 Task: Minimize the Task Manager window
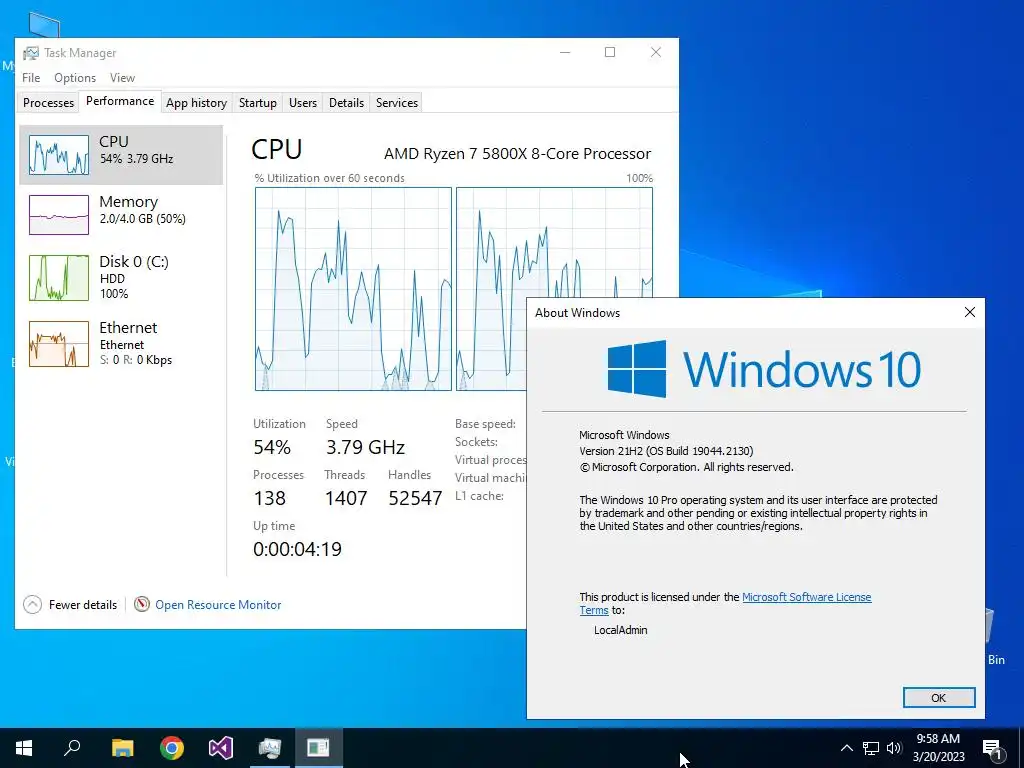pos(566,52)
